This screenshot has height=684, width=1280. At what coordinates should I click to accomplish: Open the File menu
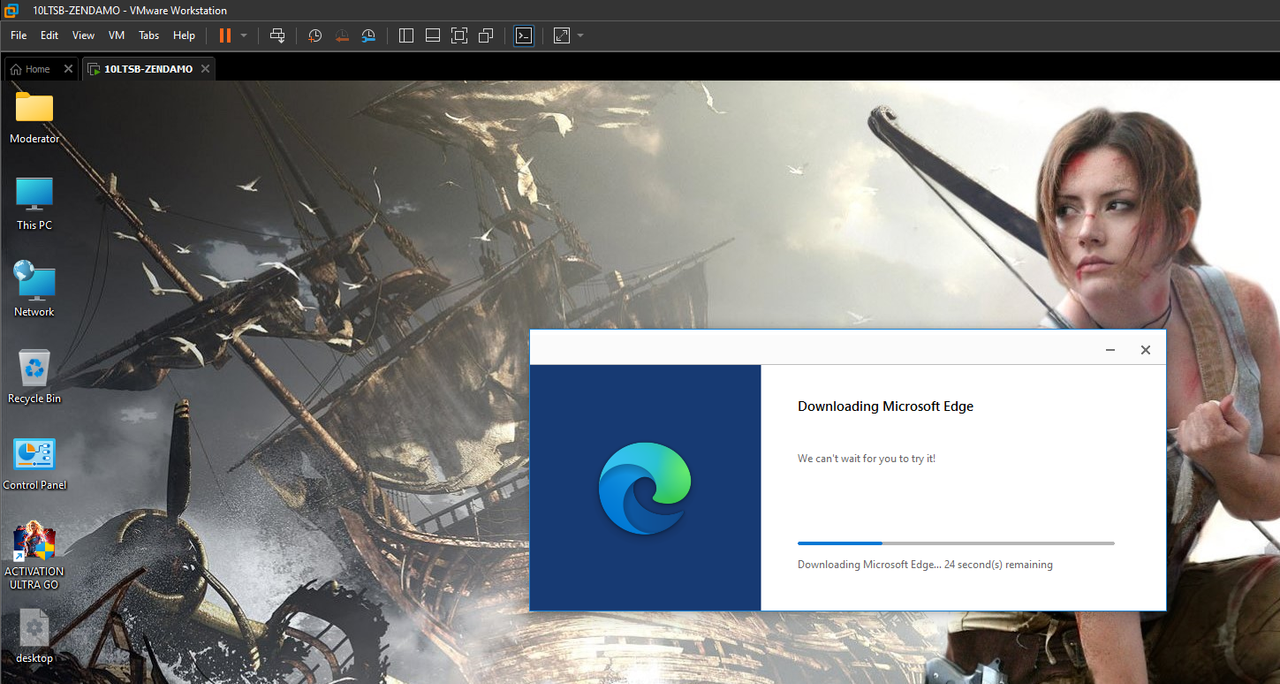18,35
